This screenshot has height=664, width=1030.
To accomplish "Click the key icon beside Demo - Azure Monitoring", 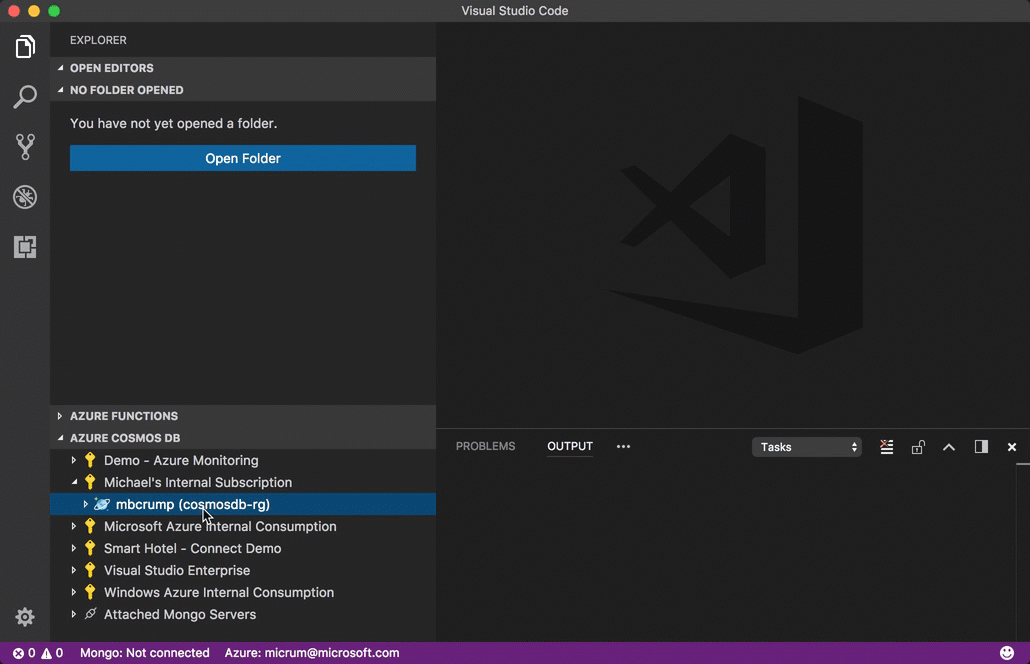I will coord(90,460).
